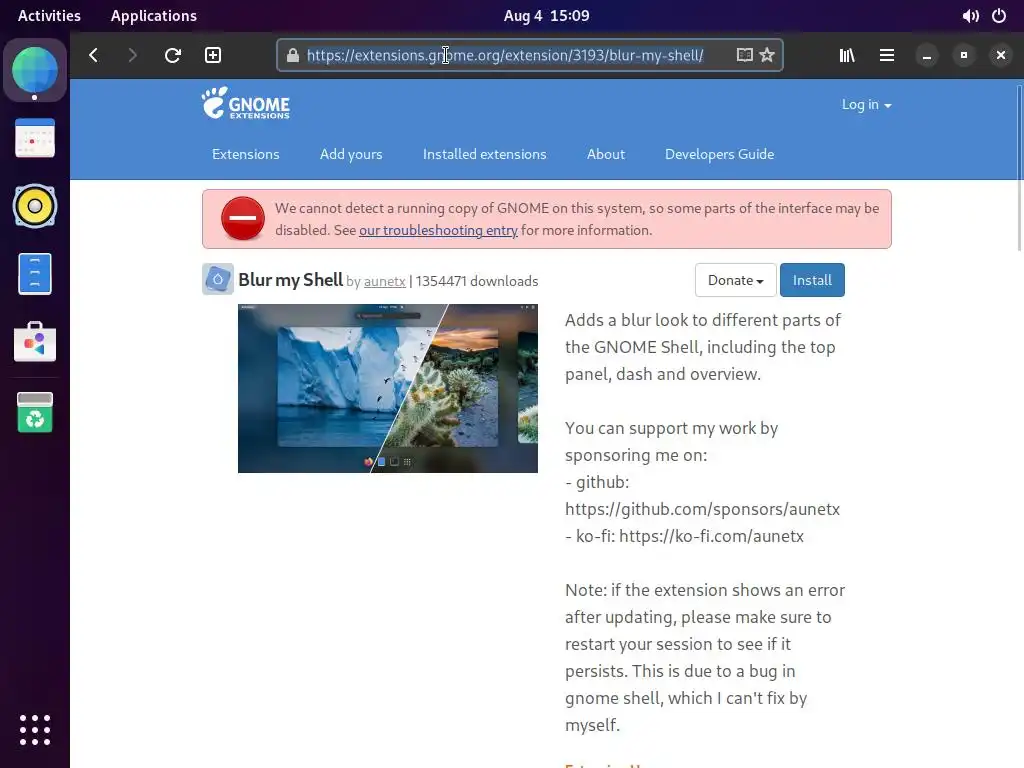The image size is (1024, 768).
Task: Open the Developers Guide
Action: [x=719, y=154]
